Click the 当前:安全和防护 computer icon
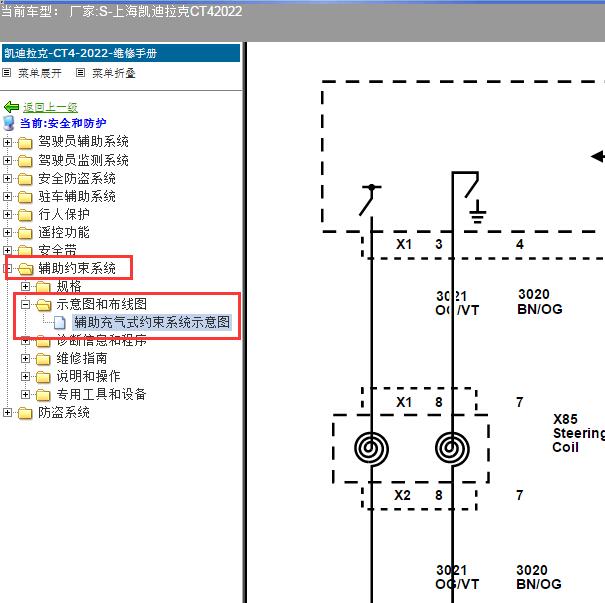 tap(8, 123)
